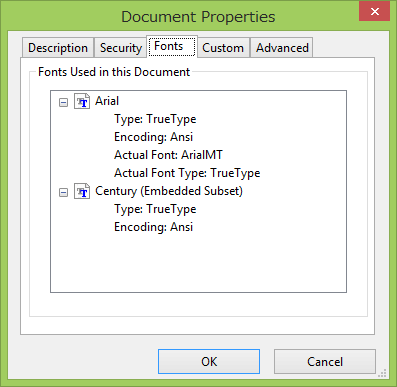This screenshot has width=397, height=387.
Task: Select the Fonts tab
Action: (172, 46)
